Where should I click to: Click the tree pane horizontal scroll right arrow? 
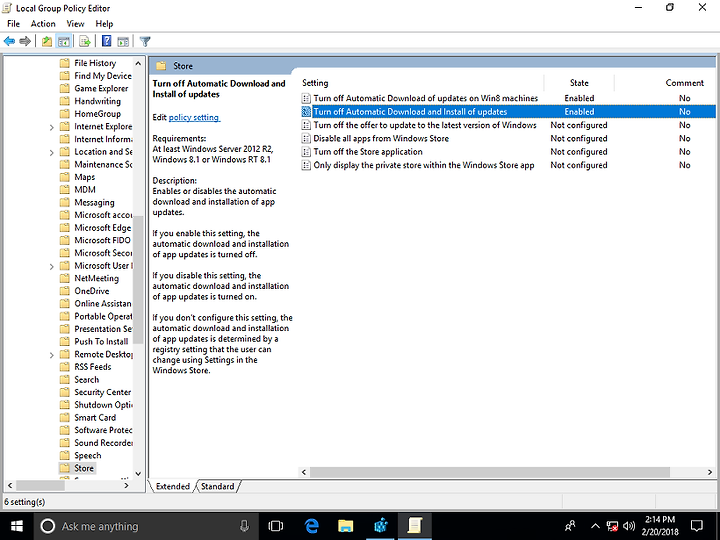pos(127,485)
